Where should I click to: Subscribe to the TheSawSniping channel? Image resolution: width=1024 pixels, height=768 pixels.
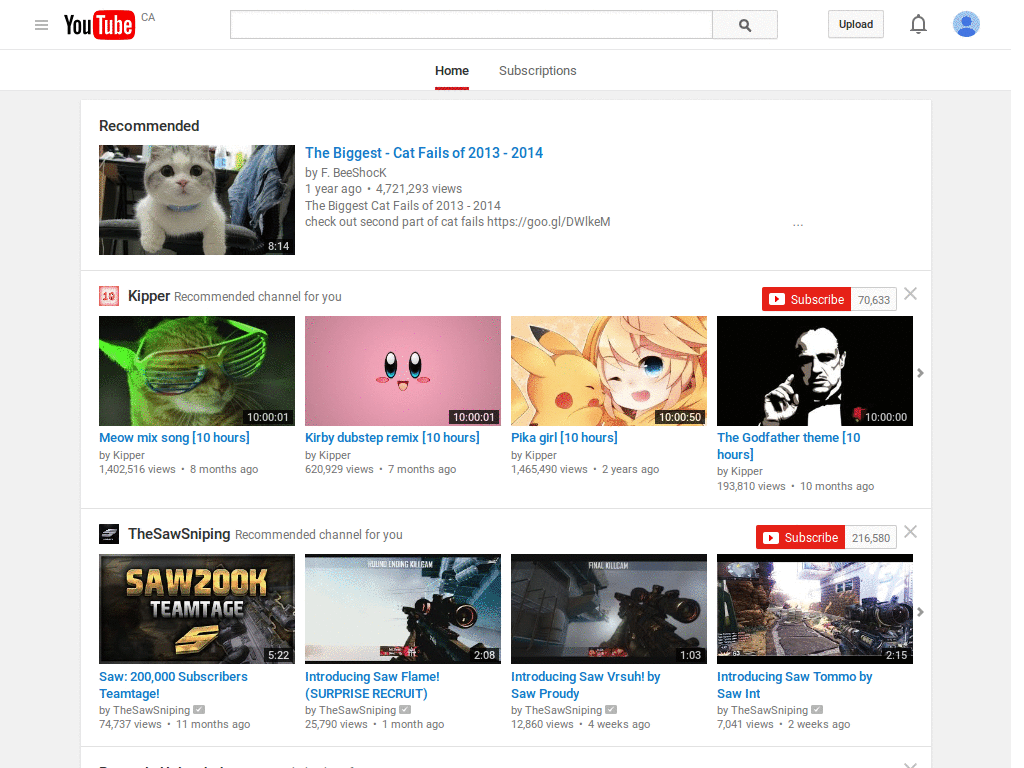801,537
